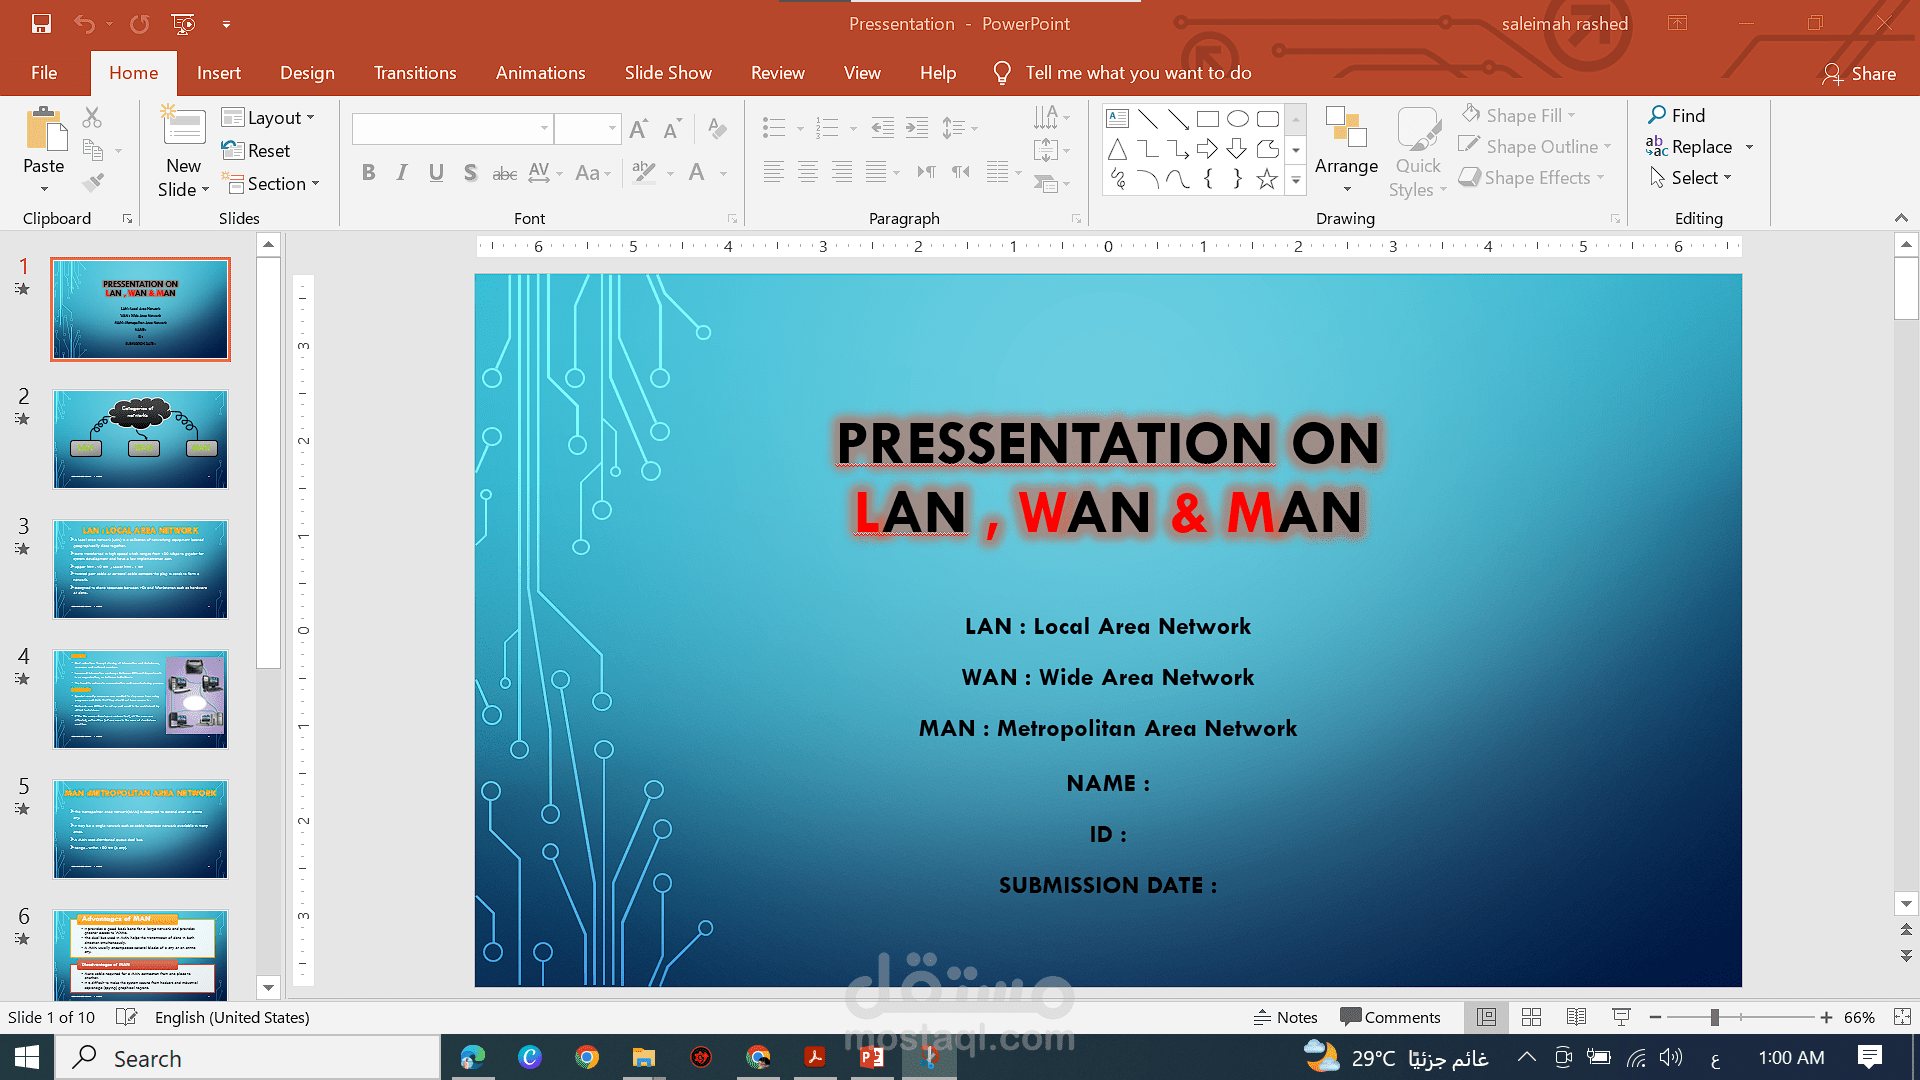
Task: Click the Replace button in Editing group
Action: click(1698, 146)
